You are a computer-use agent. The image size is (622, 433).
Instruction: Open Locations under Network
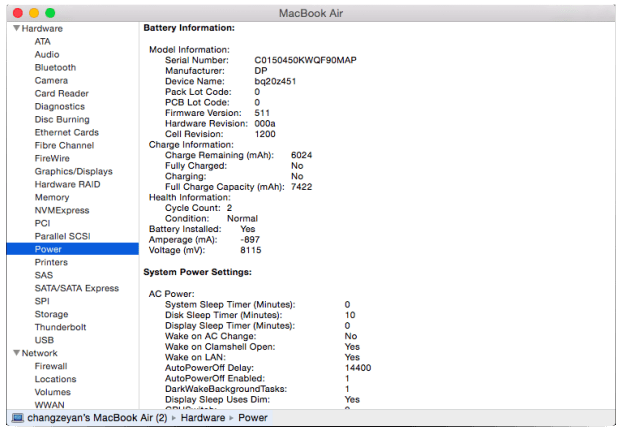[x=55, y=379]
